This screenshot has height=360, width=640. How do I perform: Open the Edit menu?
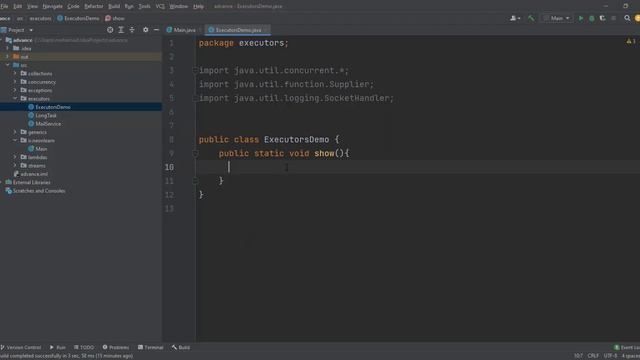point(18,6)
